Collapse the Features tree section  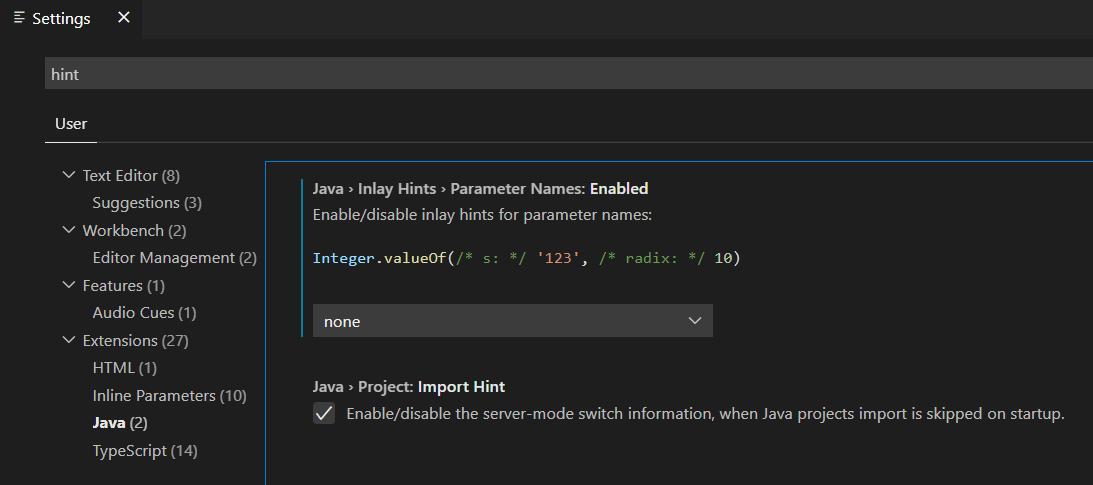click(68, 285)
